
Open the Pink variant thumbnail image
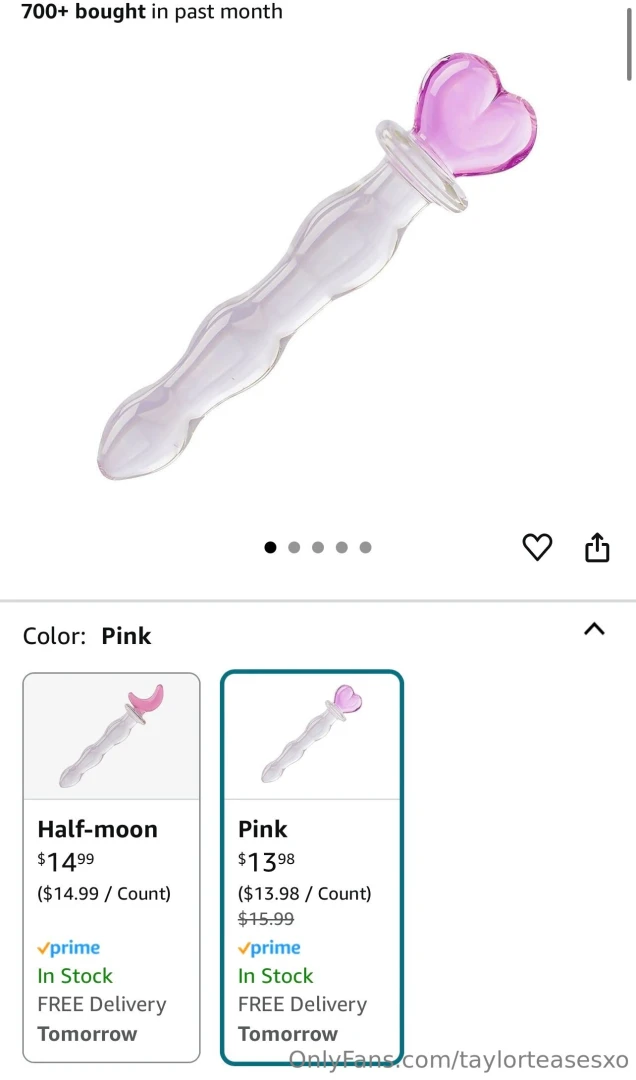pos(311,736)
